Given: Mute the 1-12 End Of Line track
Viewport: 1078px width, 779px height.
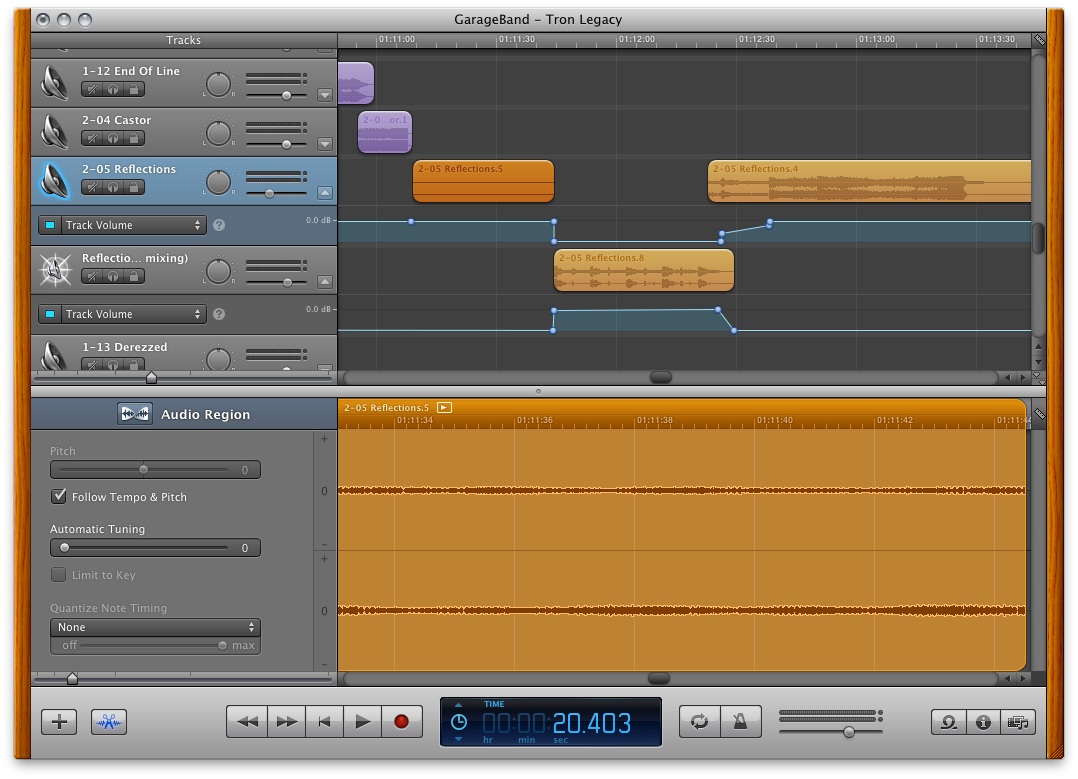Looking at the screenshot, I should click(92, 89).
